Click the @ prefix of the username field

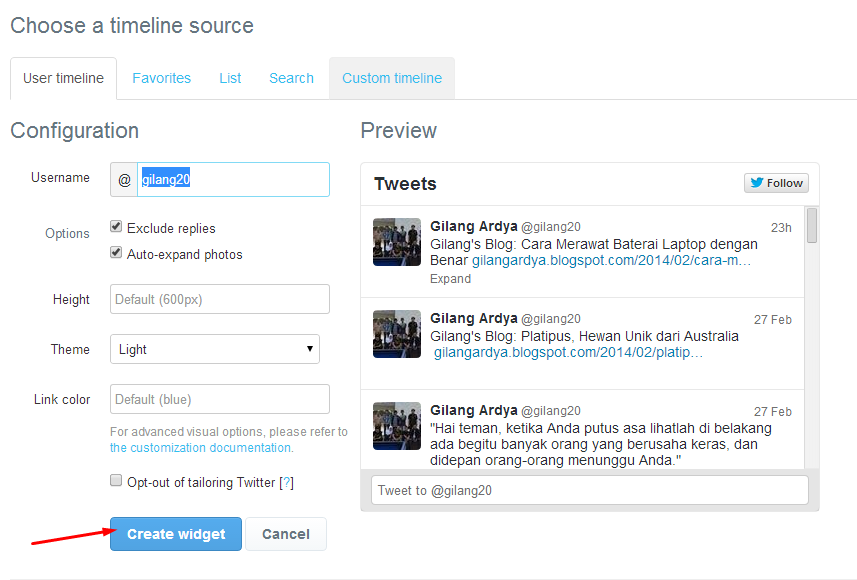[x=124, y=179]
